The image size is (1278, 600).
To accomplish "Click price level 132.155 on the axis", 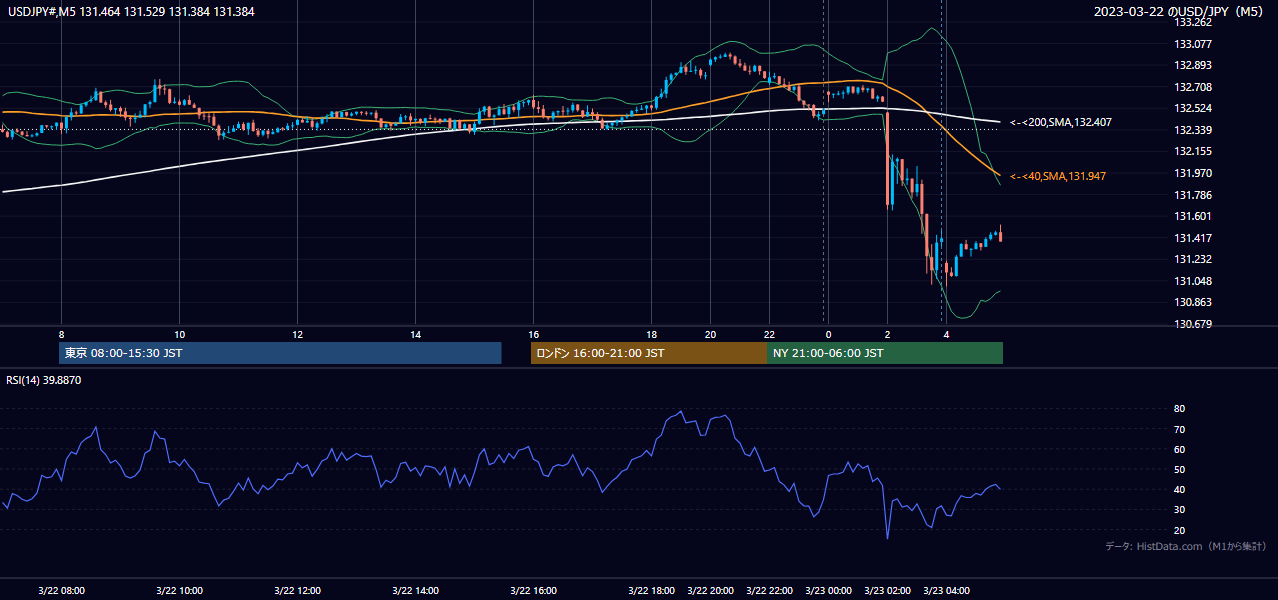I will pyautogui.click(x=1192, y=151).
